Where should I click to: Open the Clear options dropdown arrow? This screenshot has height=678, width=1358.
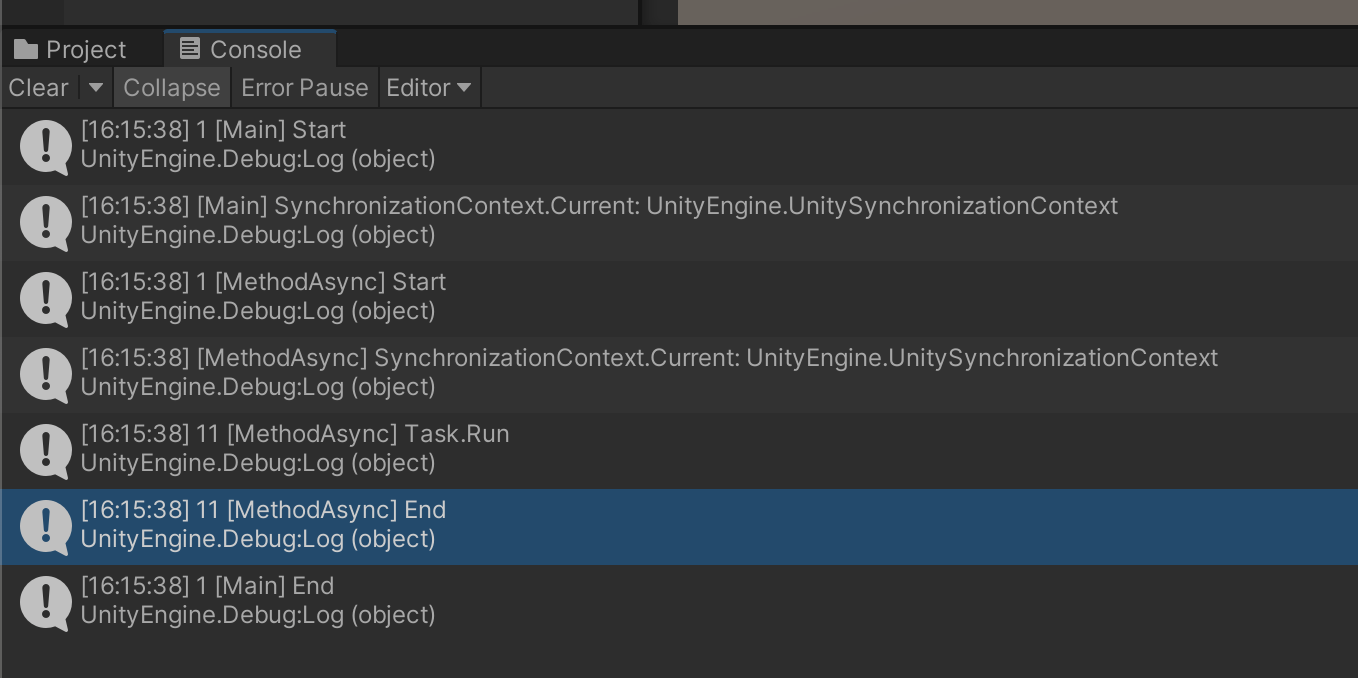[x=96, y=88]
